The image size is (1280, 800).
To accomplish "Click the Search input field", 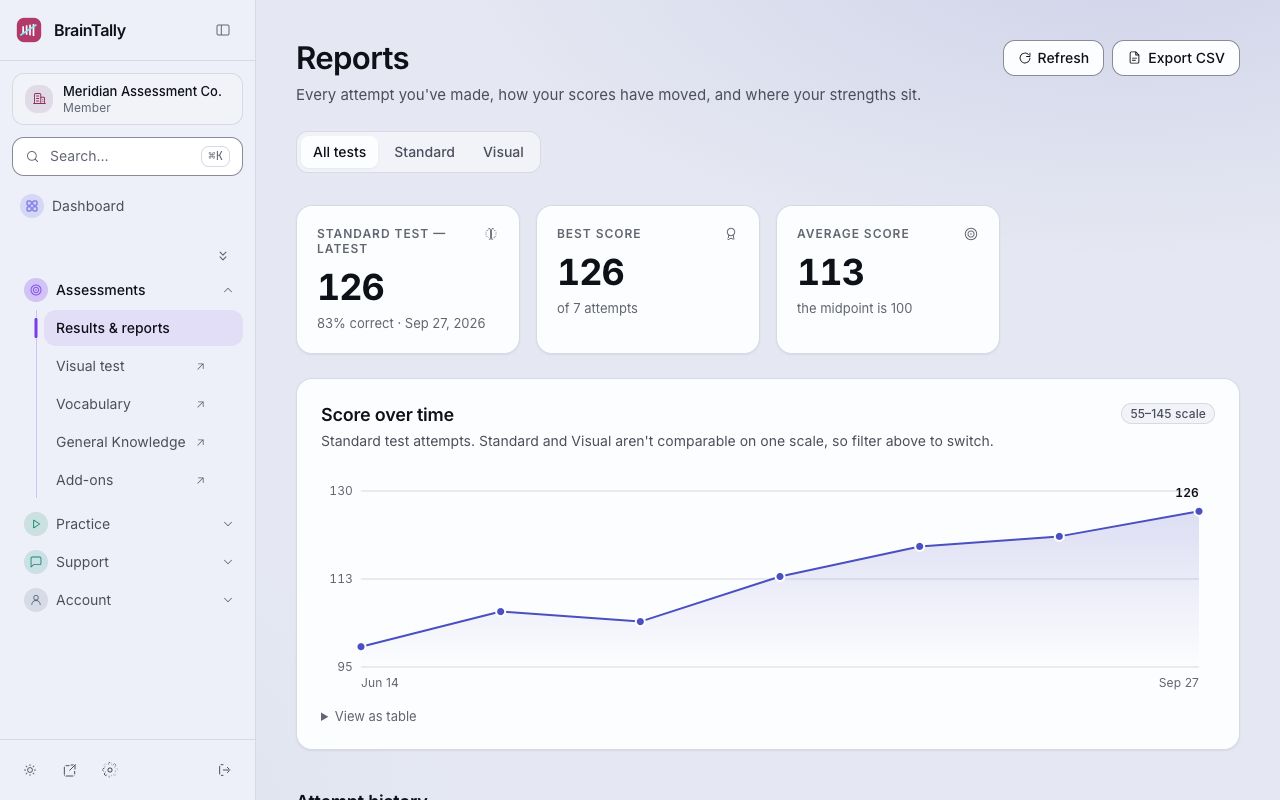I will (127, 156).
